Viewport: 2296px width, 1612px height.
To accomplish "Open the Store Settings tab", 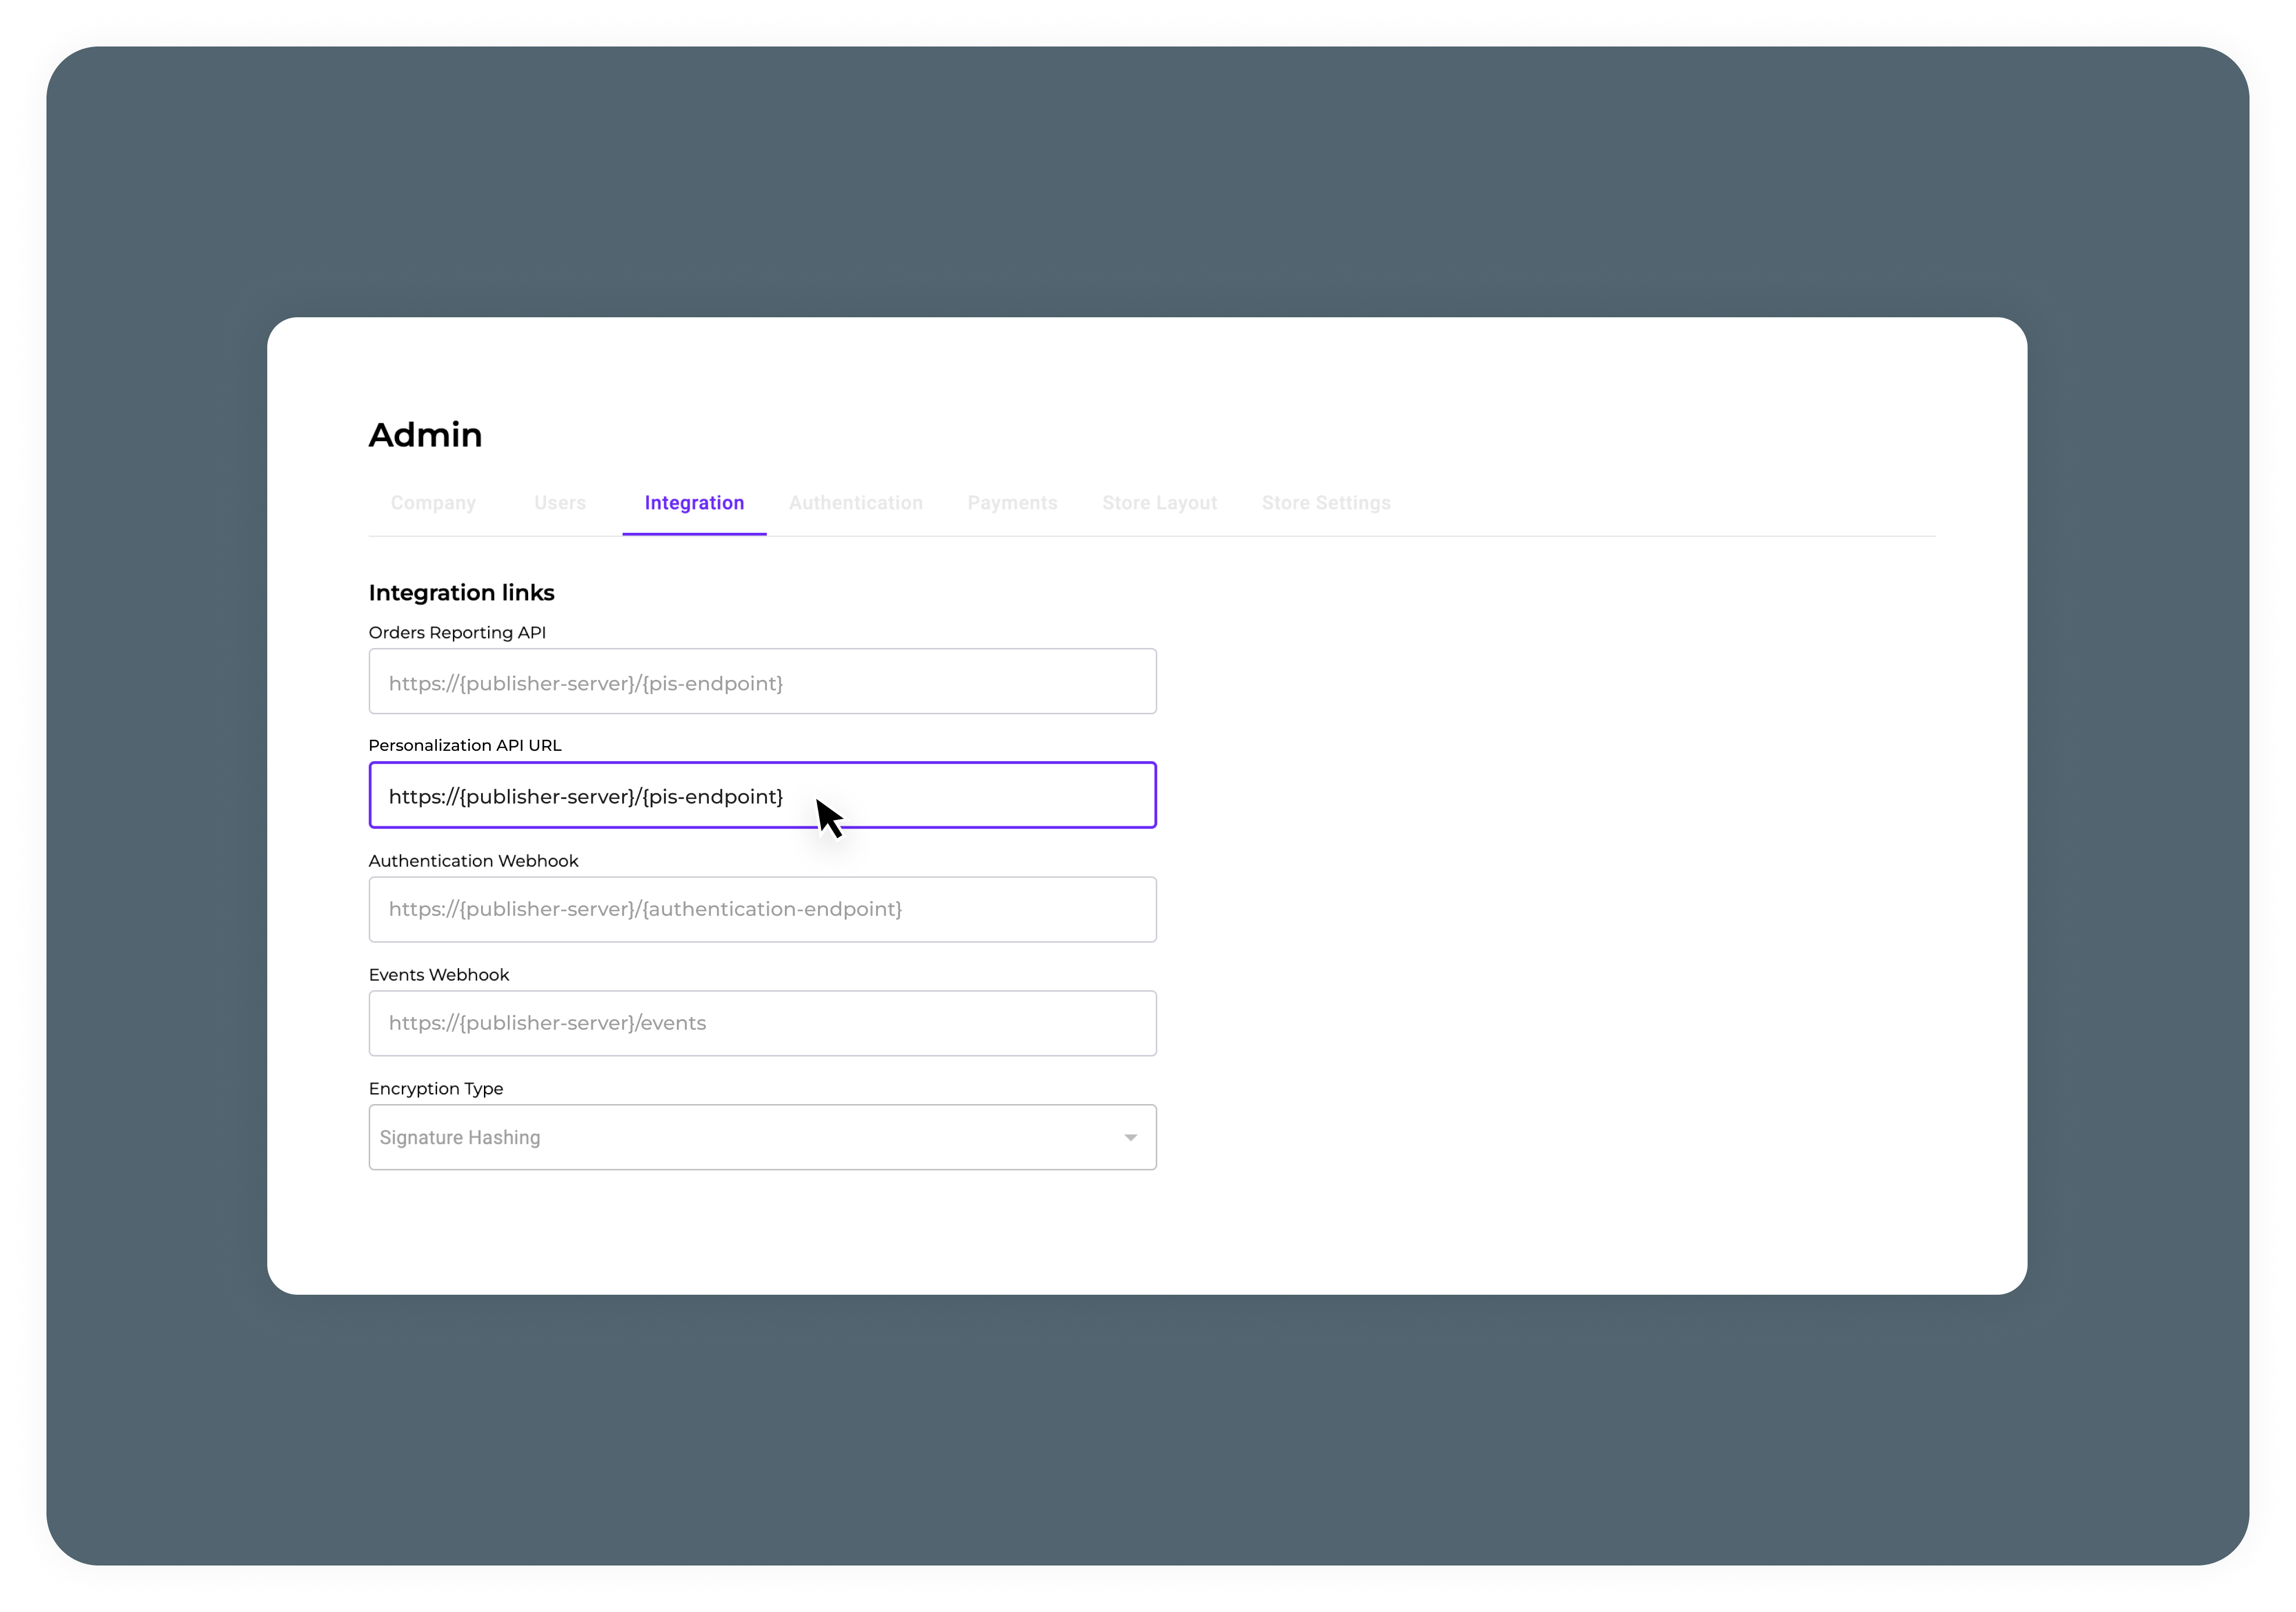I will (1325, 503).
